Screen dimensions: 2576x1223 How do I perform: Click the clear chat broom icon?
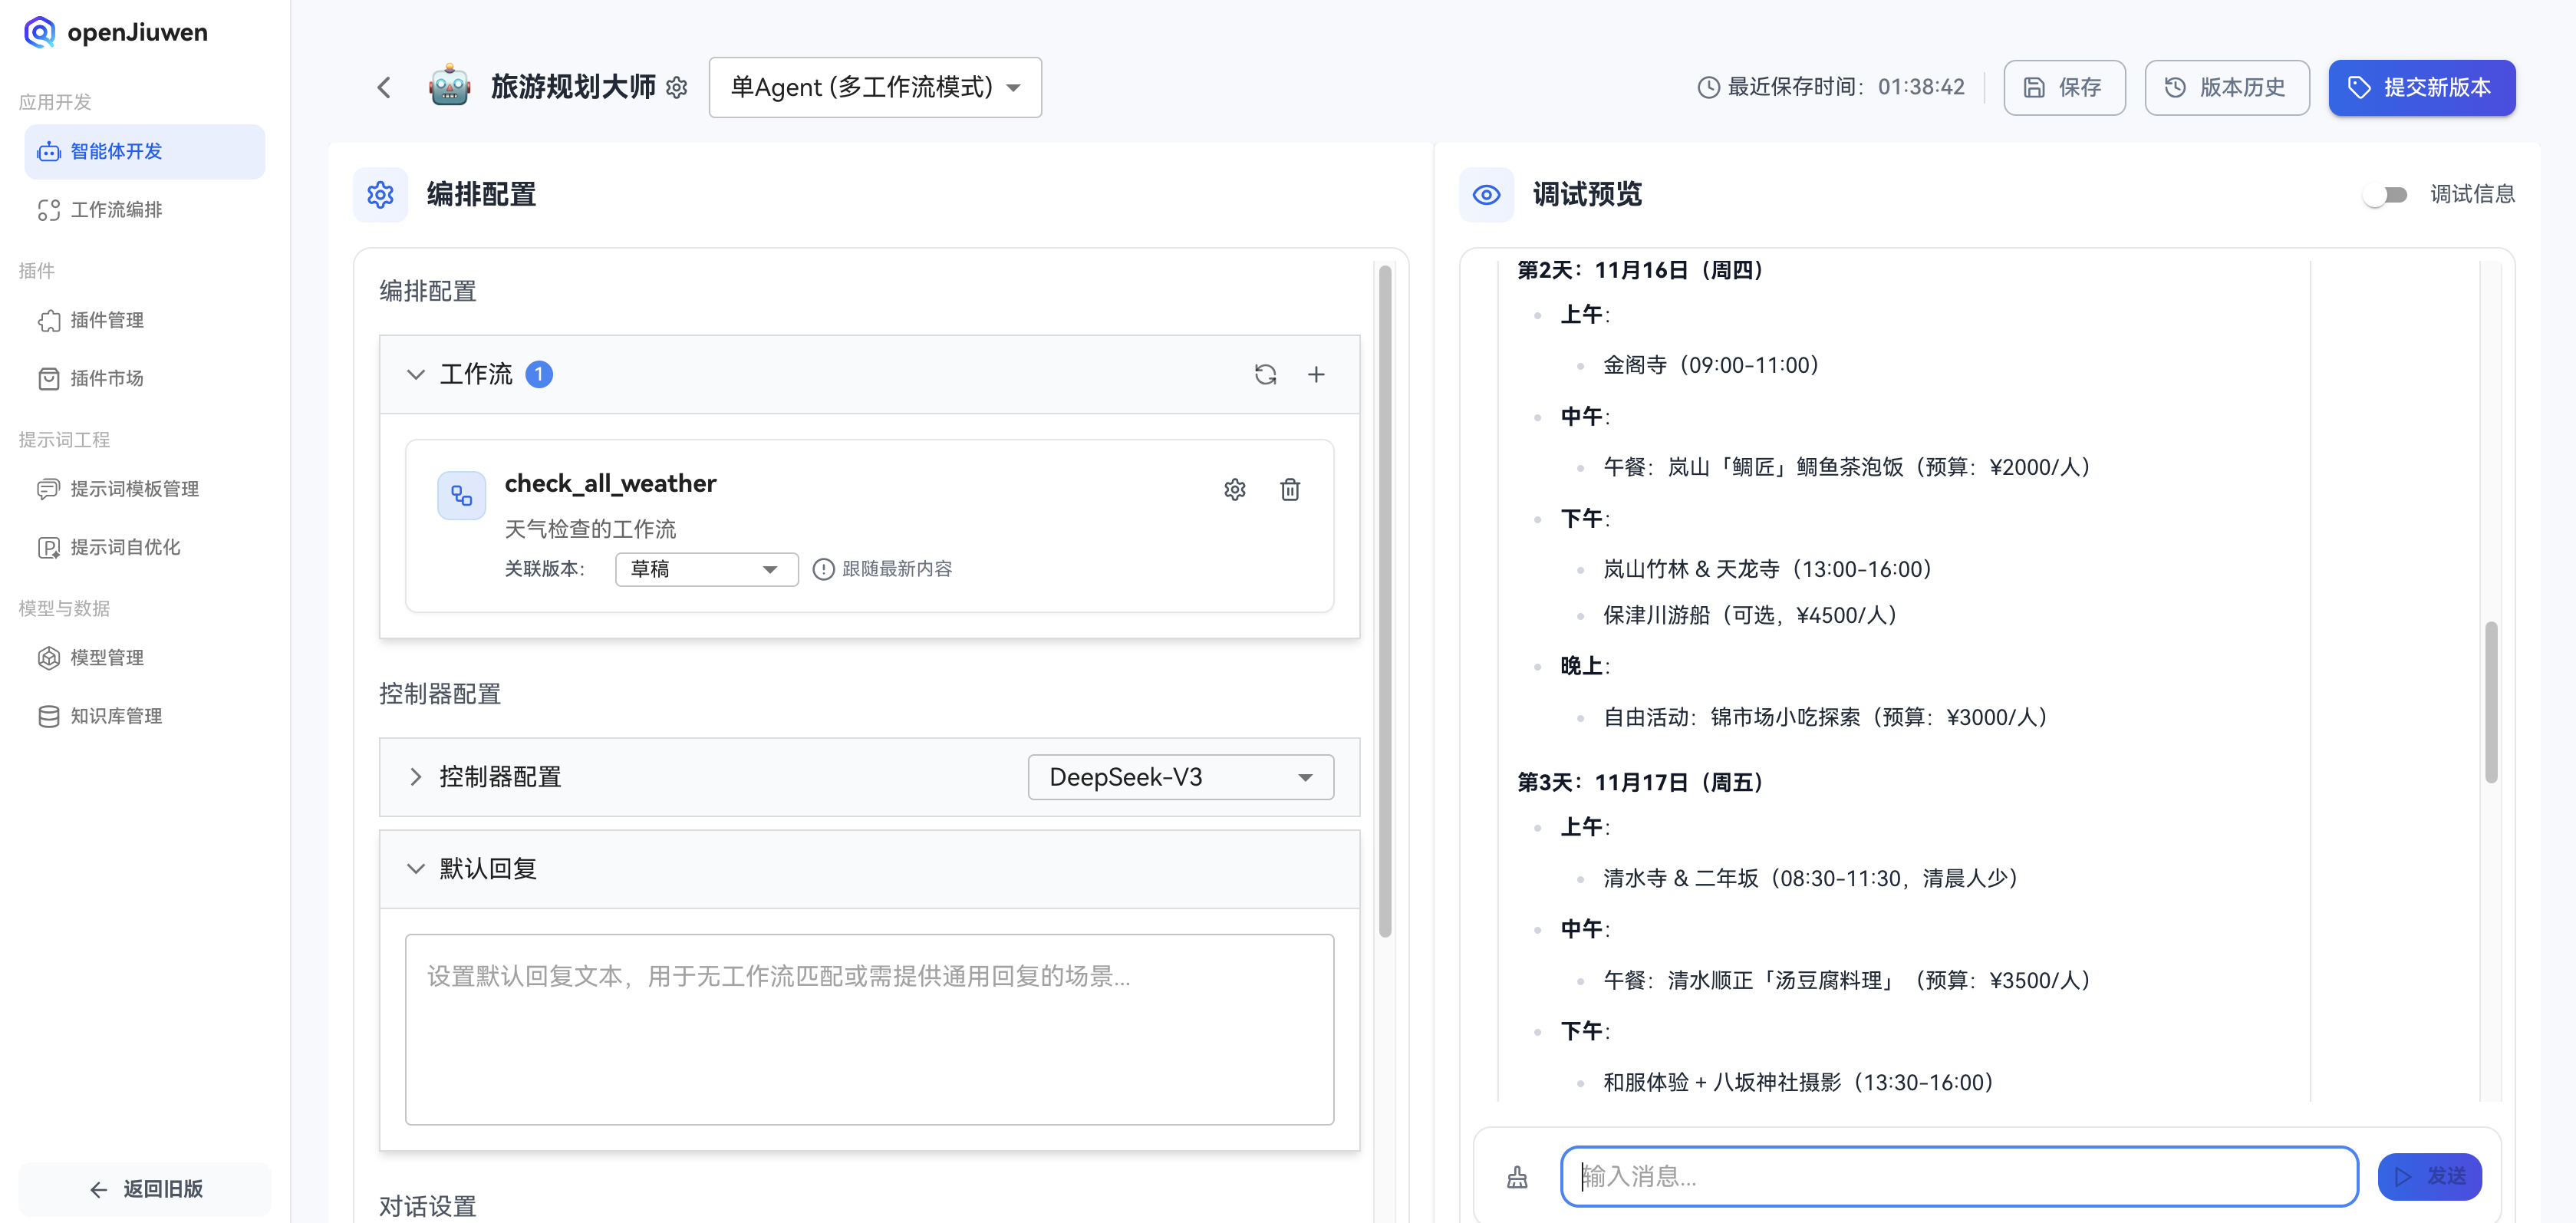click(1517, 1177)
